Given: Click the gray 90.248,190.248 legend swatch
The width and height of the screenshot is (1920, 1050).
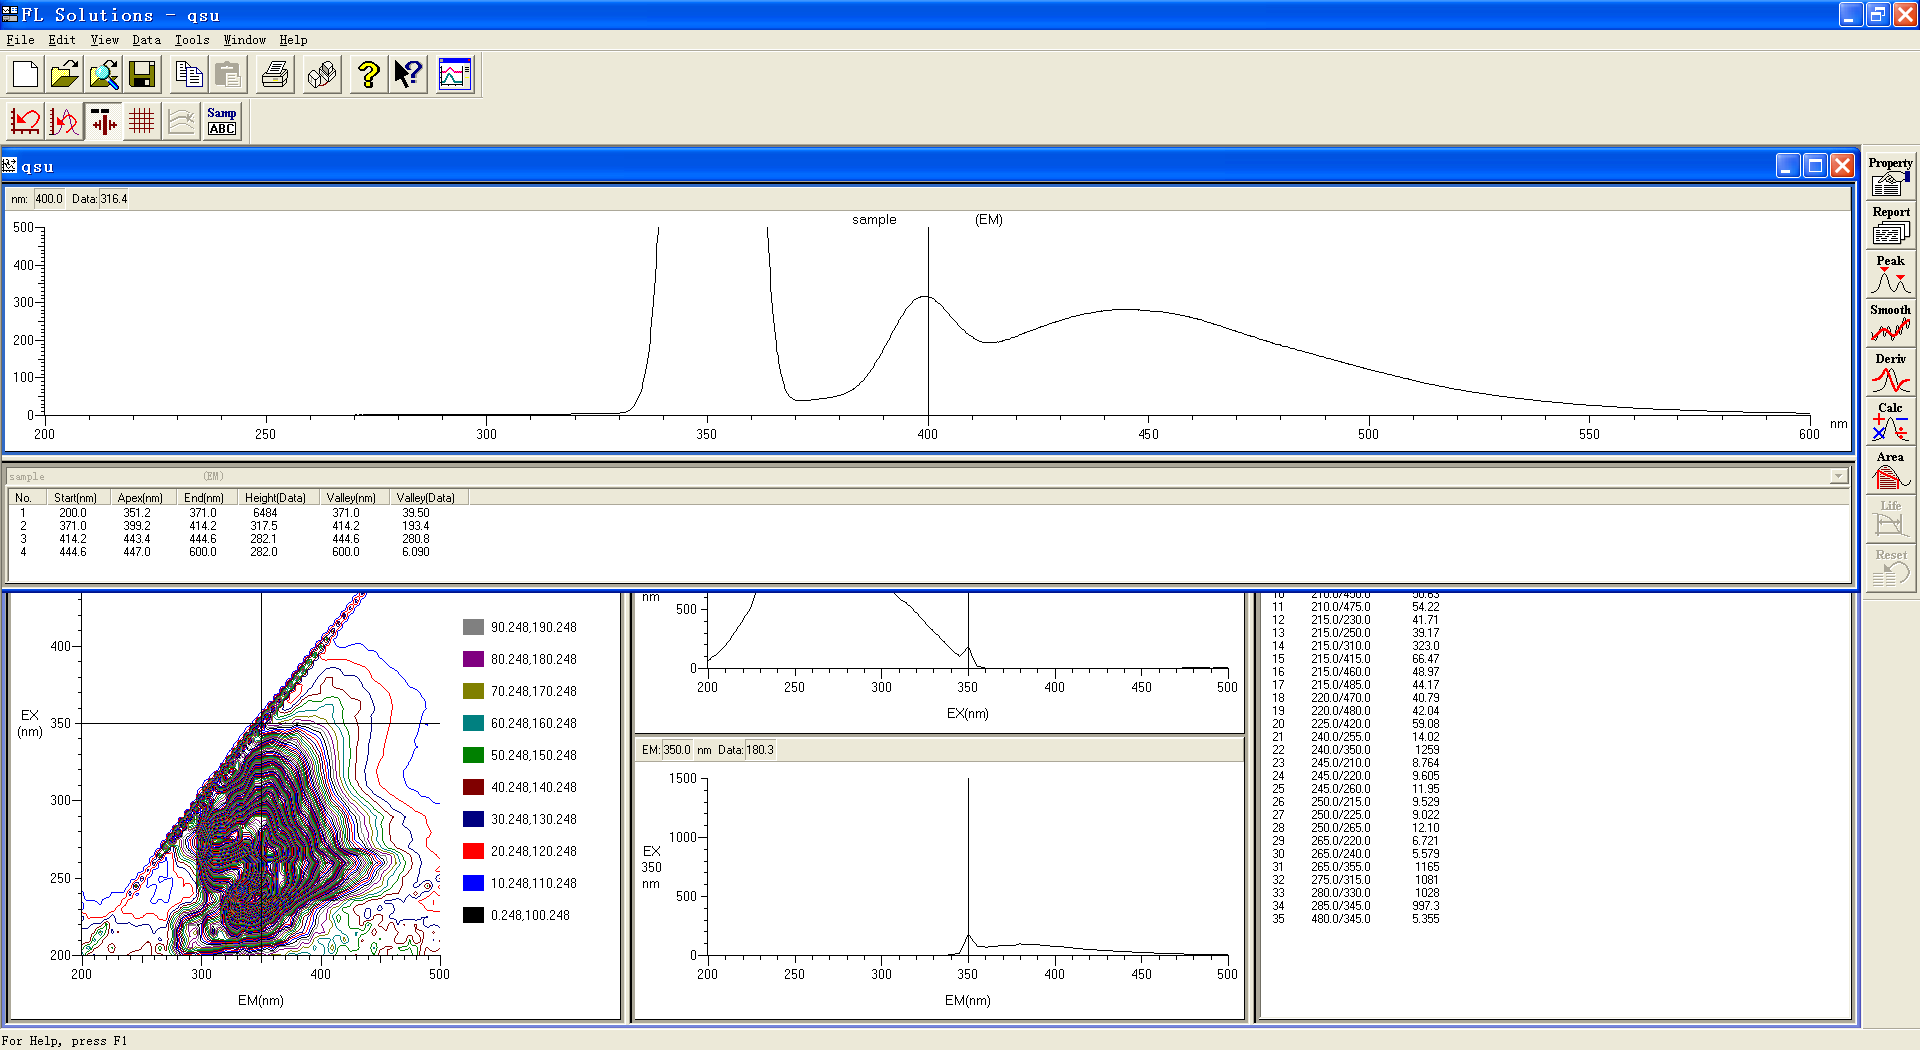Looking at the screenshot, I should pos(474,627).
